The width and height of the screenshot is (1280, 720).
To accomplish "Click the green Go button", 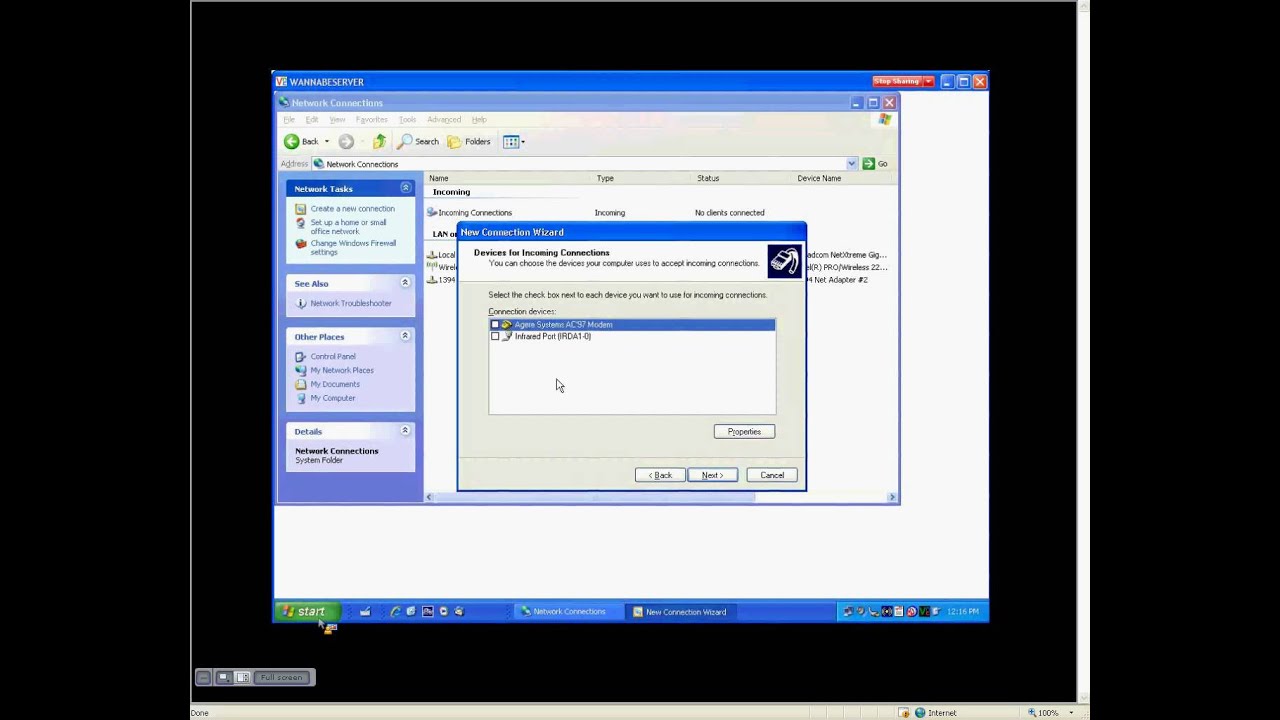I will pos(875,164).
